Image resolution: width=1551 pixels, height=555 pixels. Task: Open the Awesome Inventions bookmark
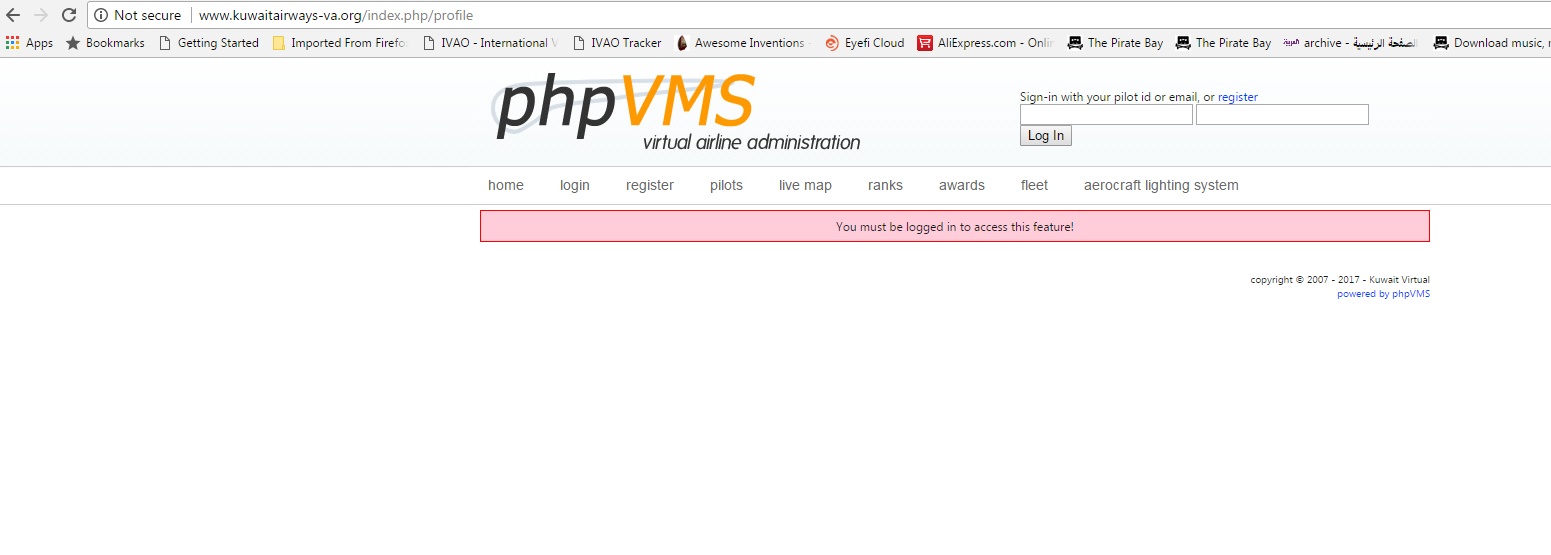click(740, 43)
